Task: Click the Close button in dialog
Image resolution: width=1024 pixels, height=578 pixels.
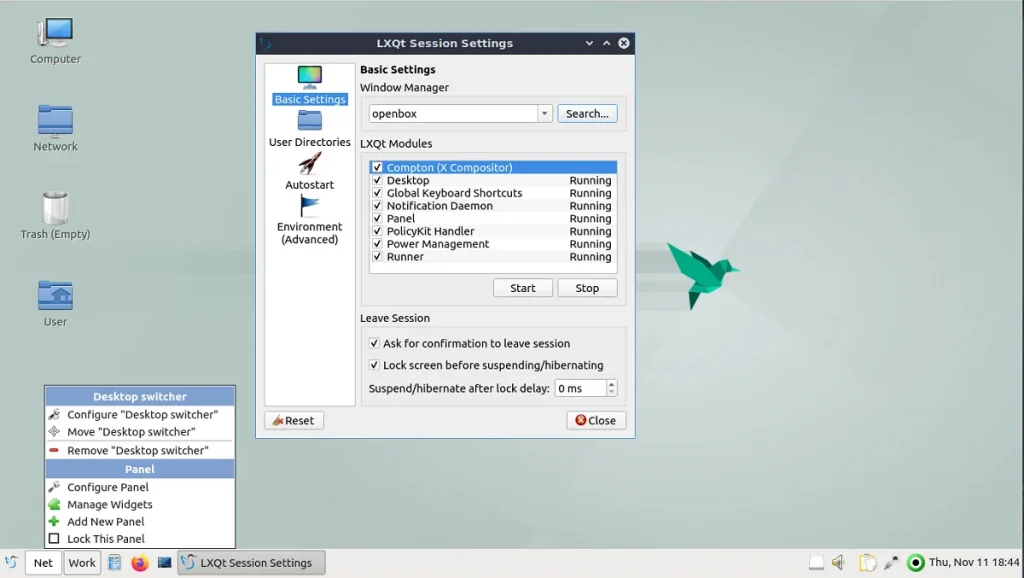Action: tap(596, 421)
